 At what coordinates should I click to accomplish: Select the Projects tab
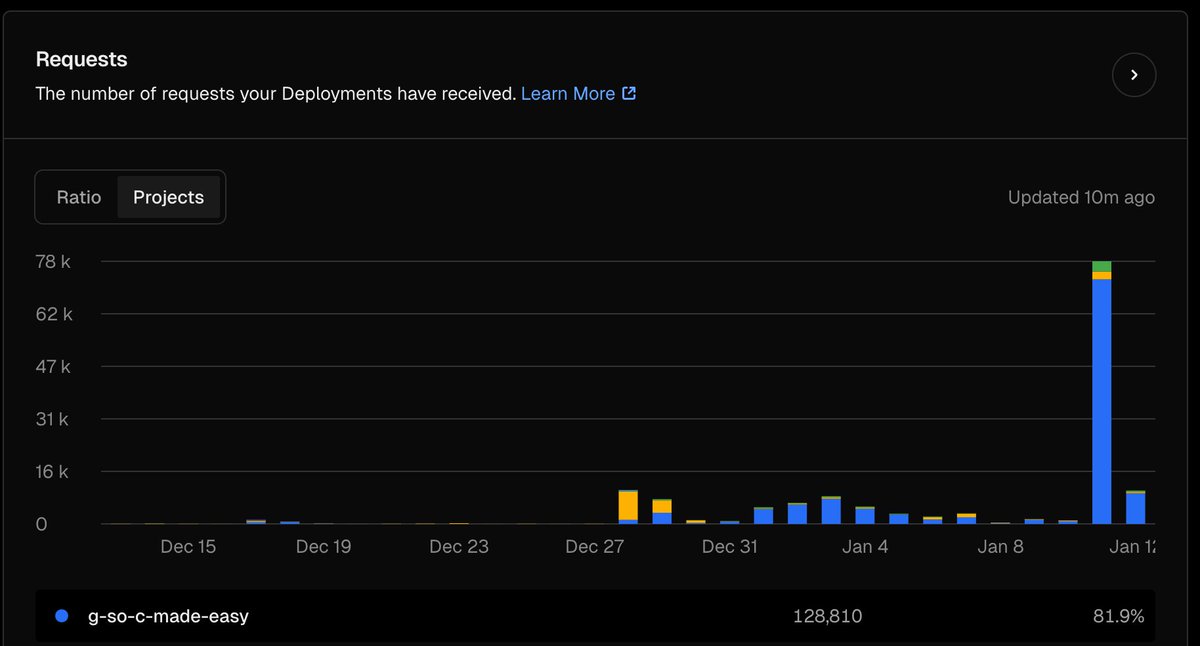coord(168,197)
